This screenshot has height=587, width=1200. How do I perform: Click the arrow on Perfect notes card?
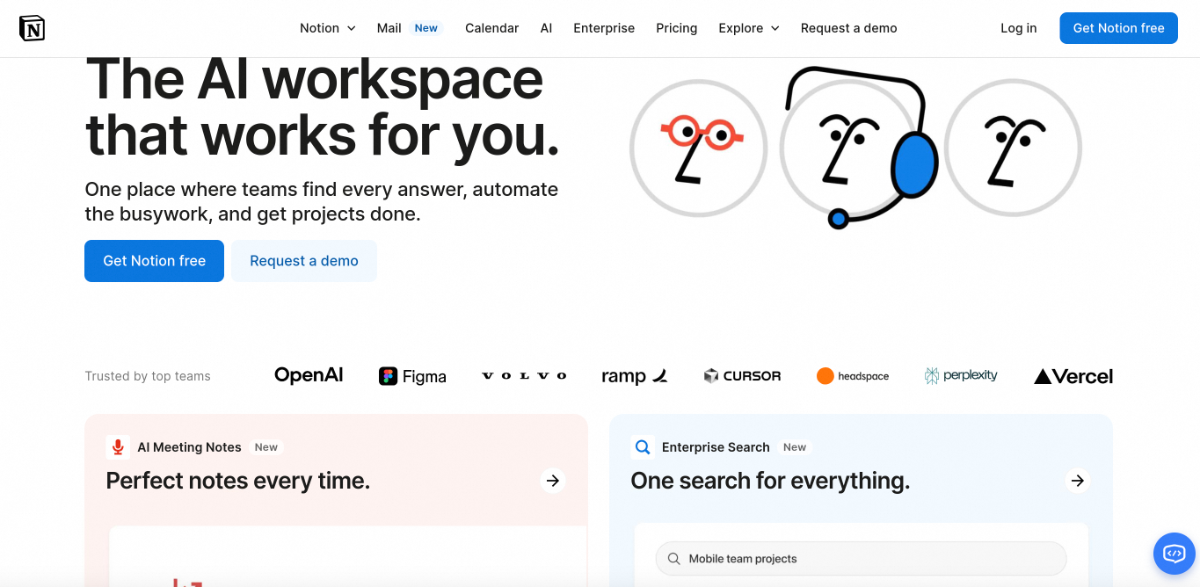552,481
